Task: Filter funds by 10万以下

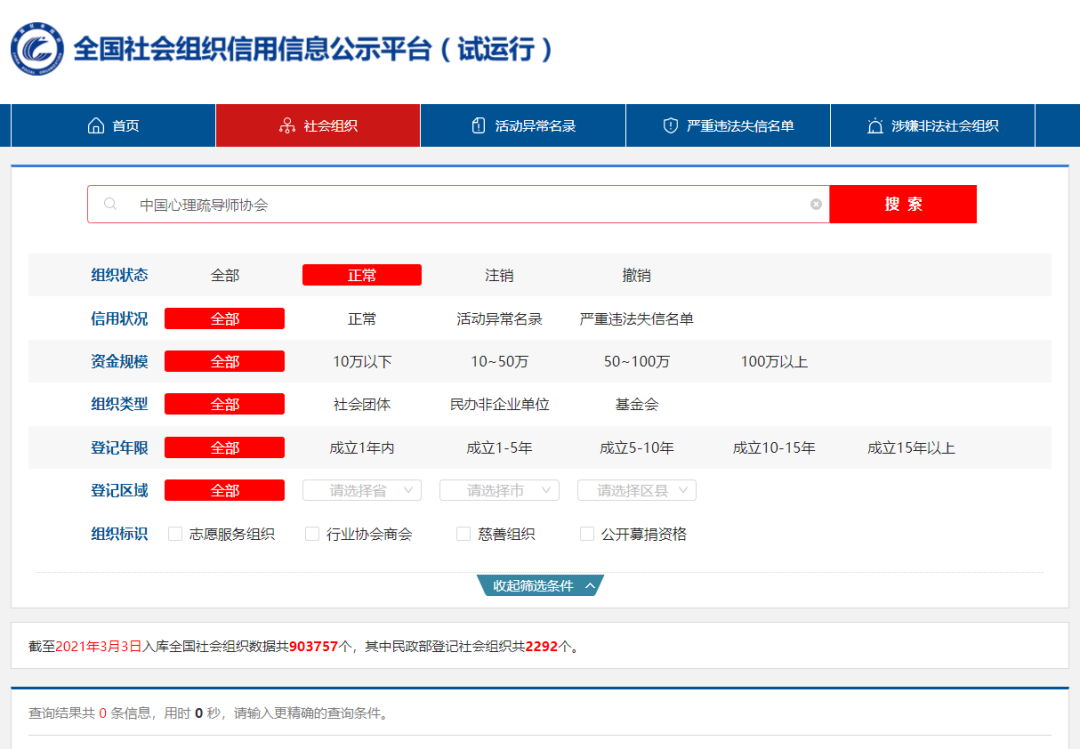Action: (x=362, y=361)
